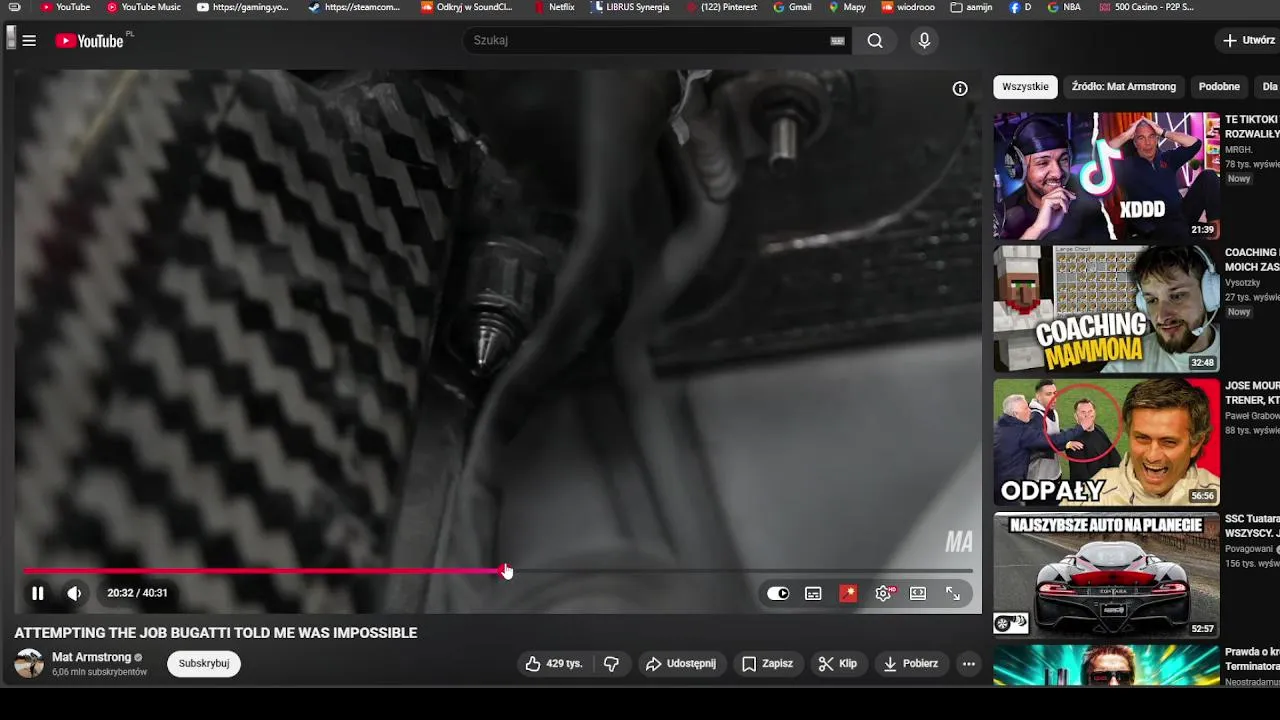
Task: Open the Mat Armstrong channel name link
Action: point(91,657)
